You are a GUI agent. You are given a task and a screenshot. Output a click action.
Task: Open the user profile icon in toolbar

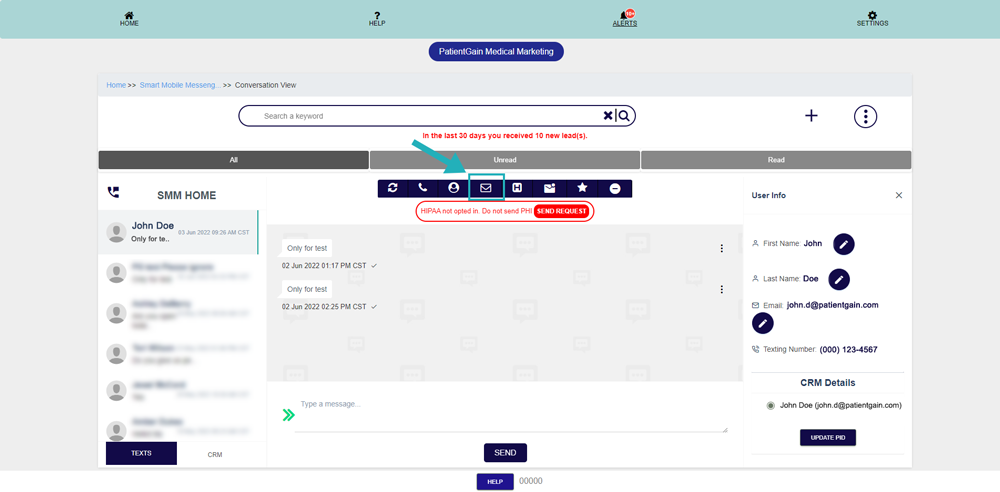pyautogui.click(x=453, y=188)
